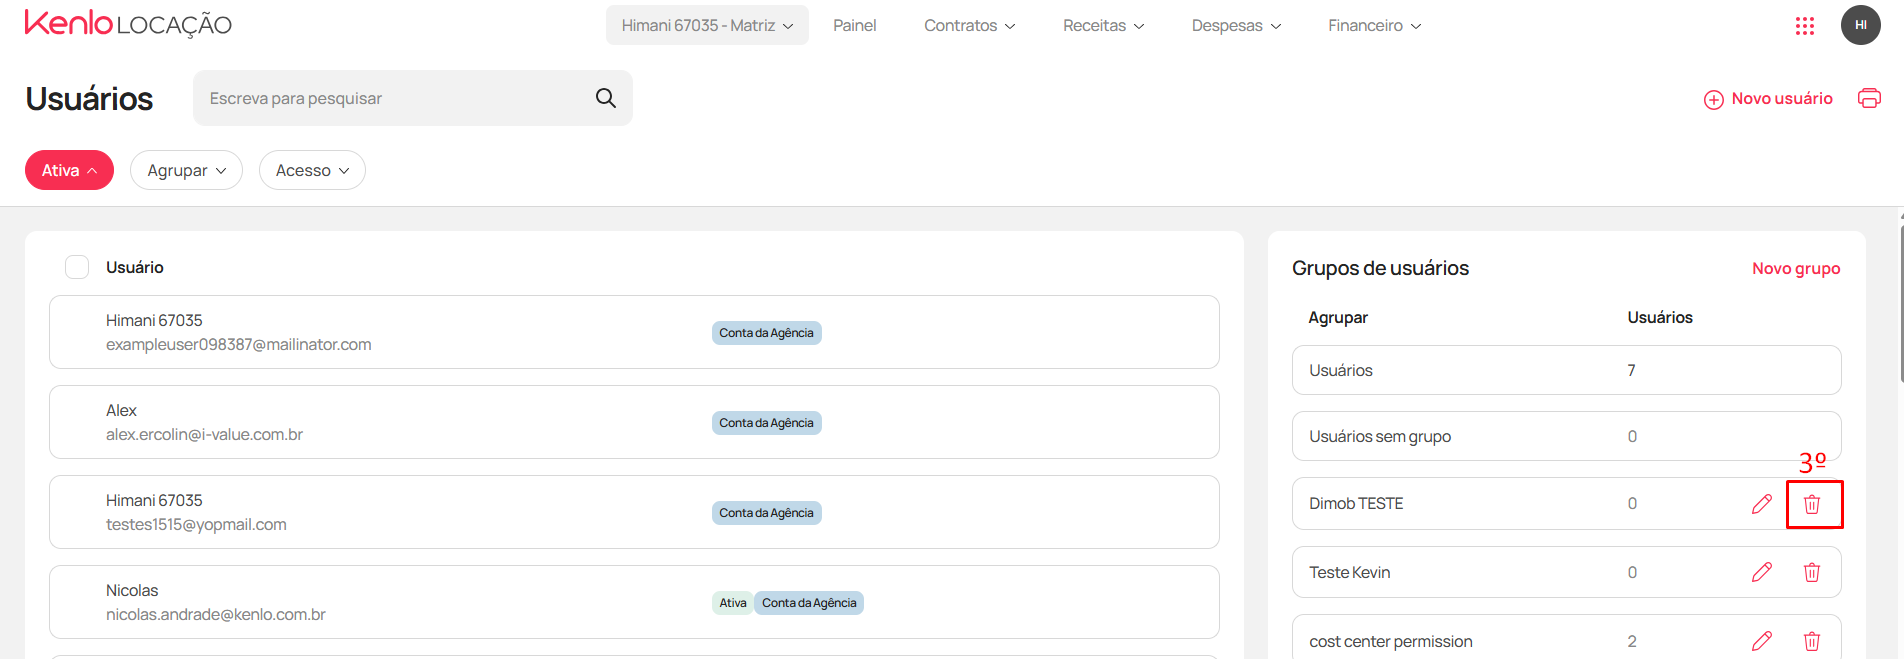Expand the Despesas menu
This screenshot has height=659, width=1904.
[1236, 25]
